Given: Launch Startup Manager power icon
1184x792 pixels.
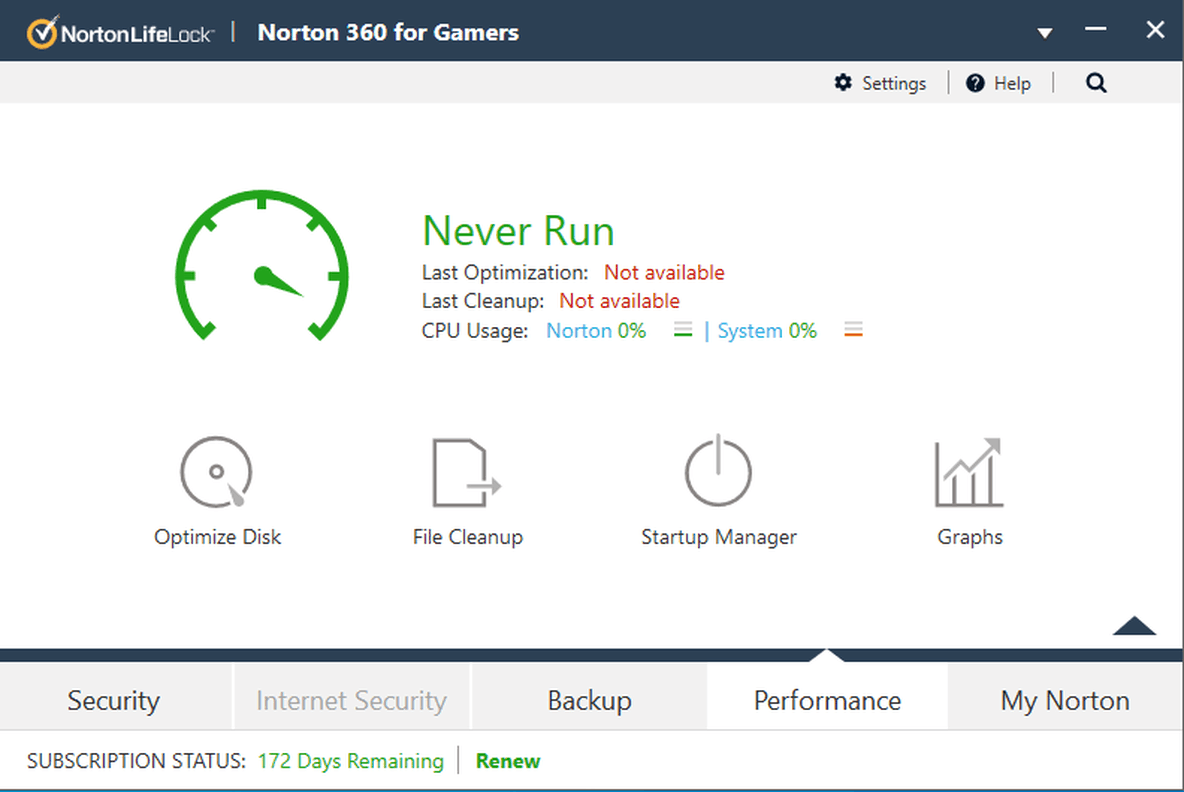Looking at the screenshot, I should (x=718, y=470).
